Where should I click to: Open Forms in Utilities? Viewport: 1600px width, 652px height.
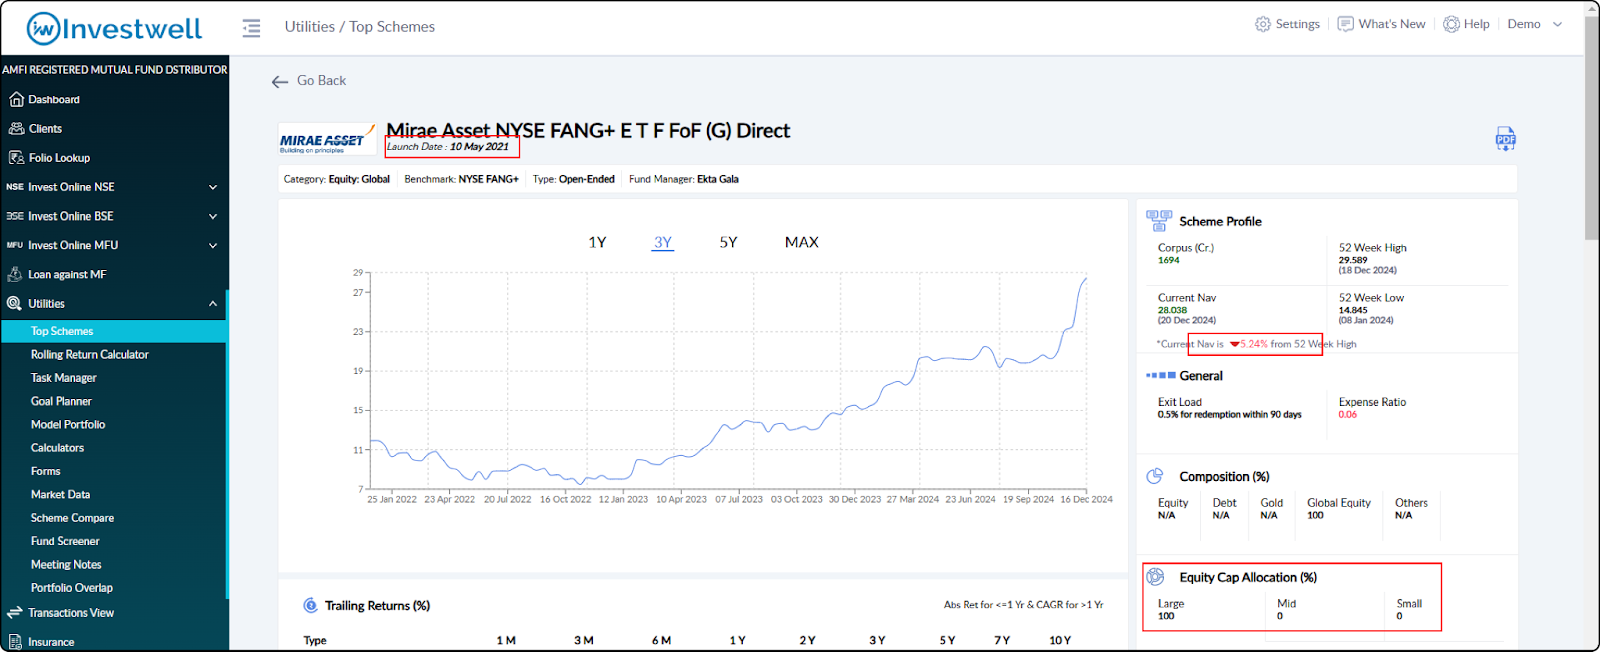(45, 471)
